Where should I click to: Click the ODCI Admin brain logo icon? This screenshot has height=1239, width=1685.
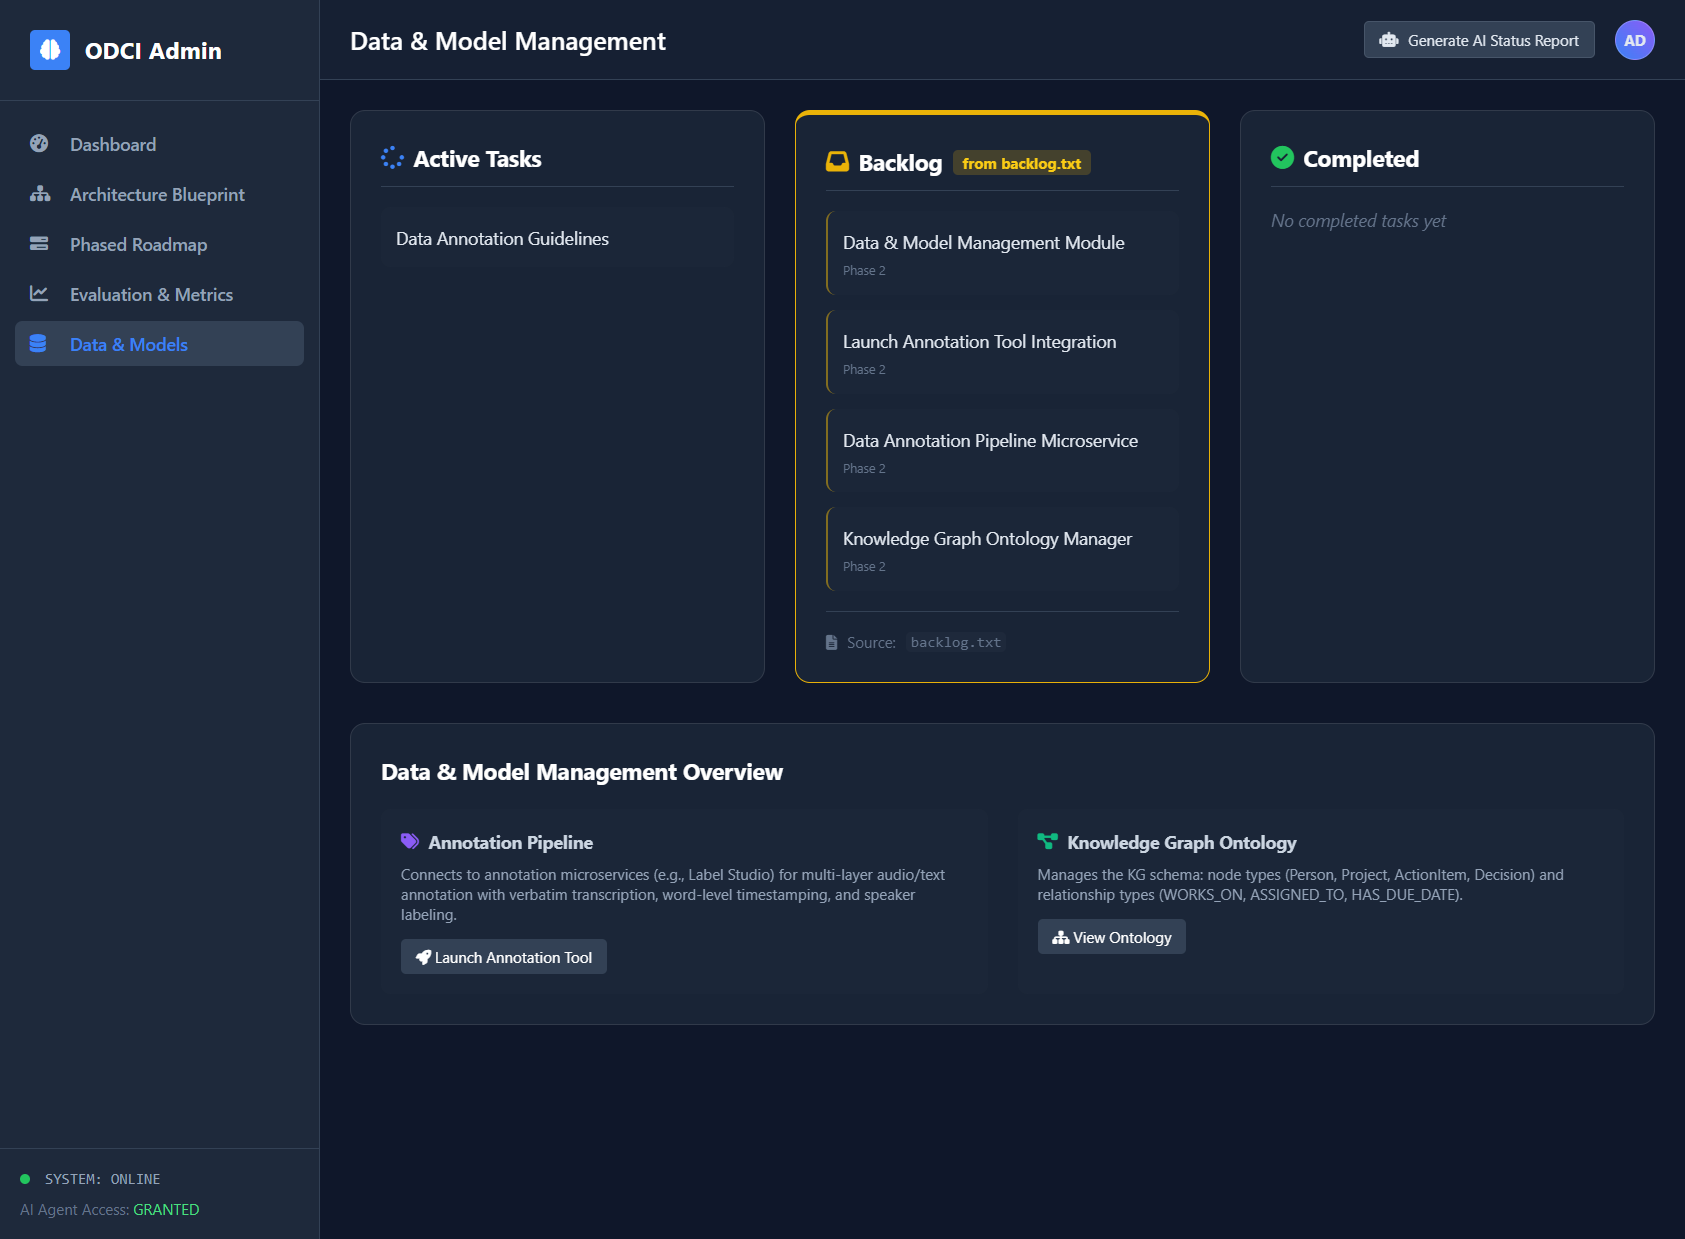coord(50,50)
